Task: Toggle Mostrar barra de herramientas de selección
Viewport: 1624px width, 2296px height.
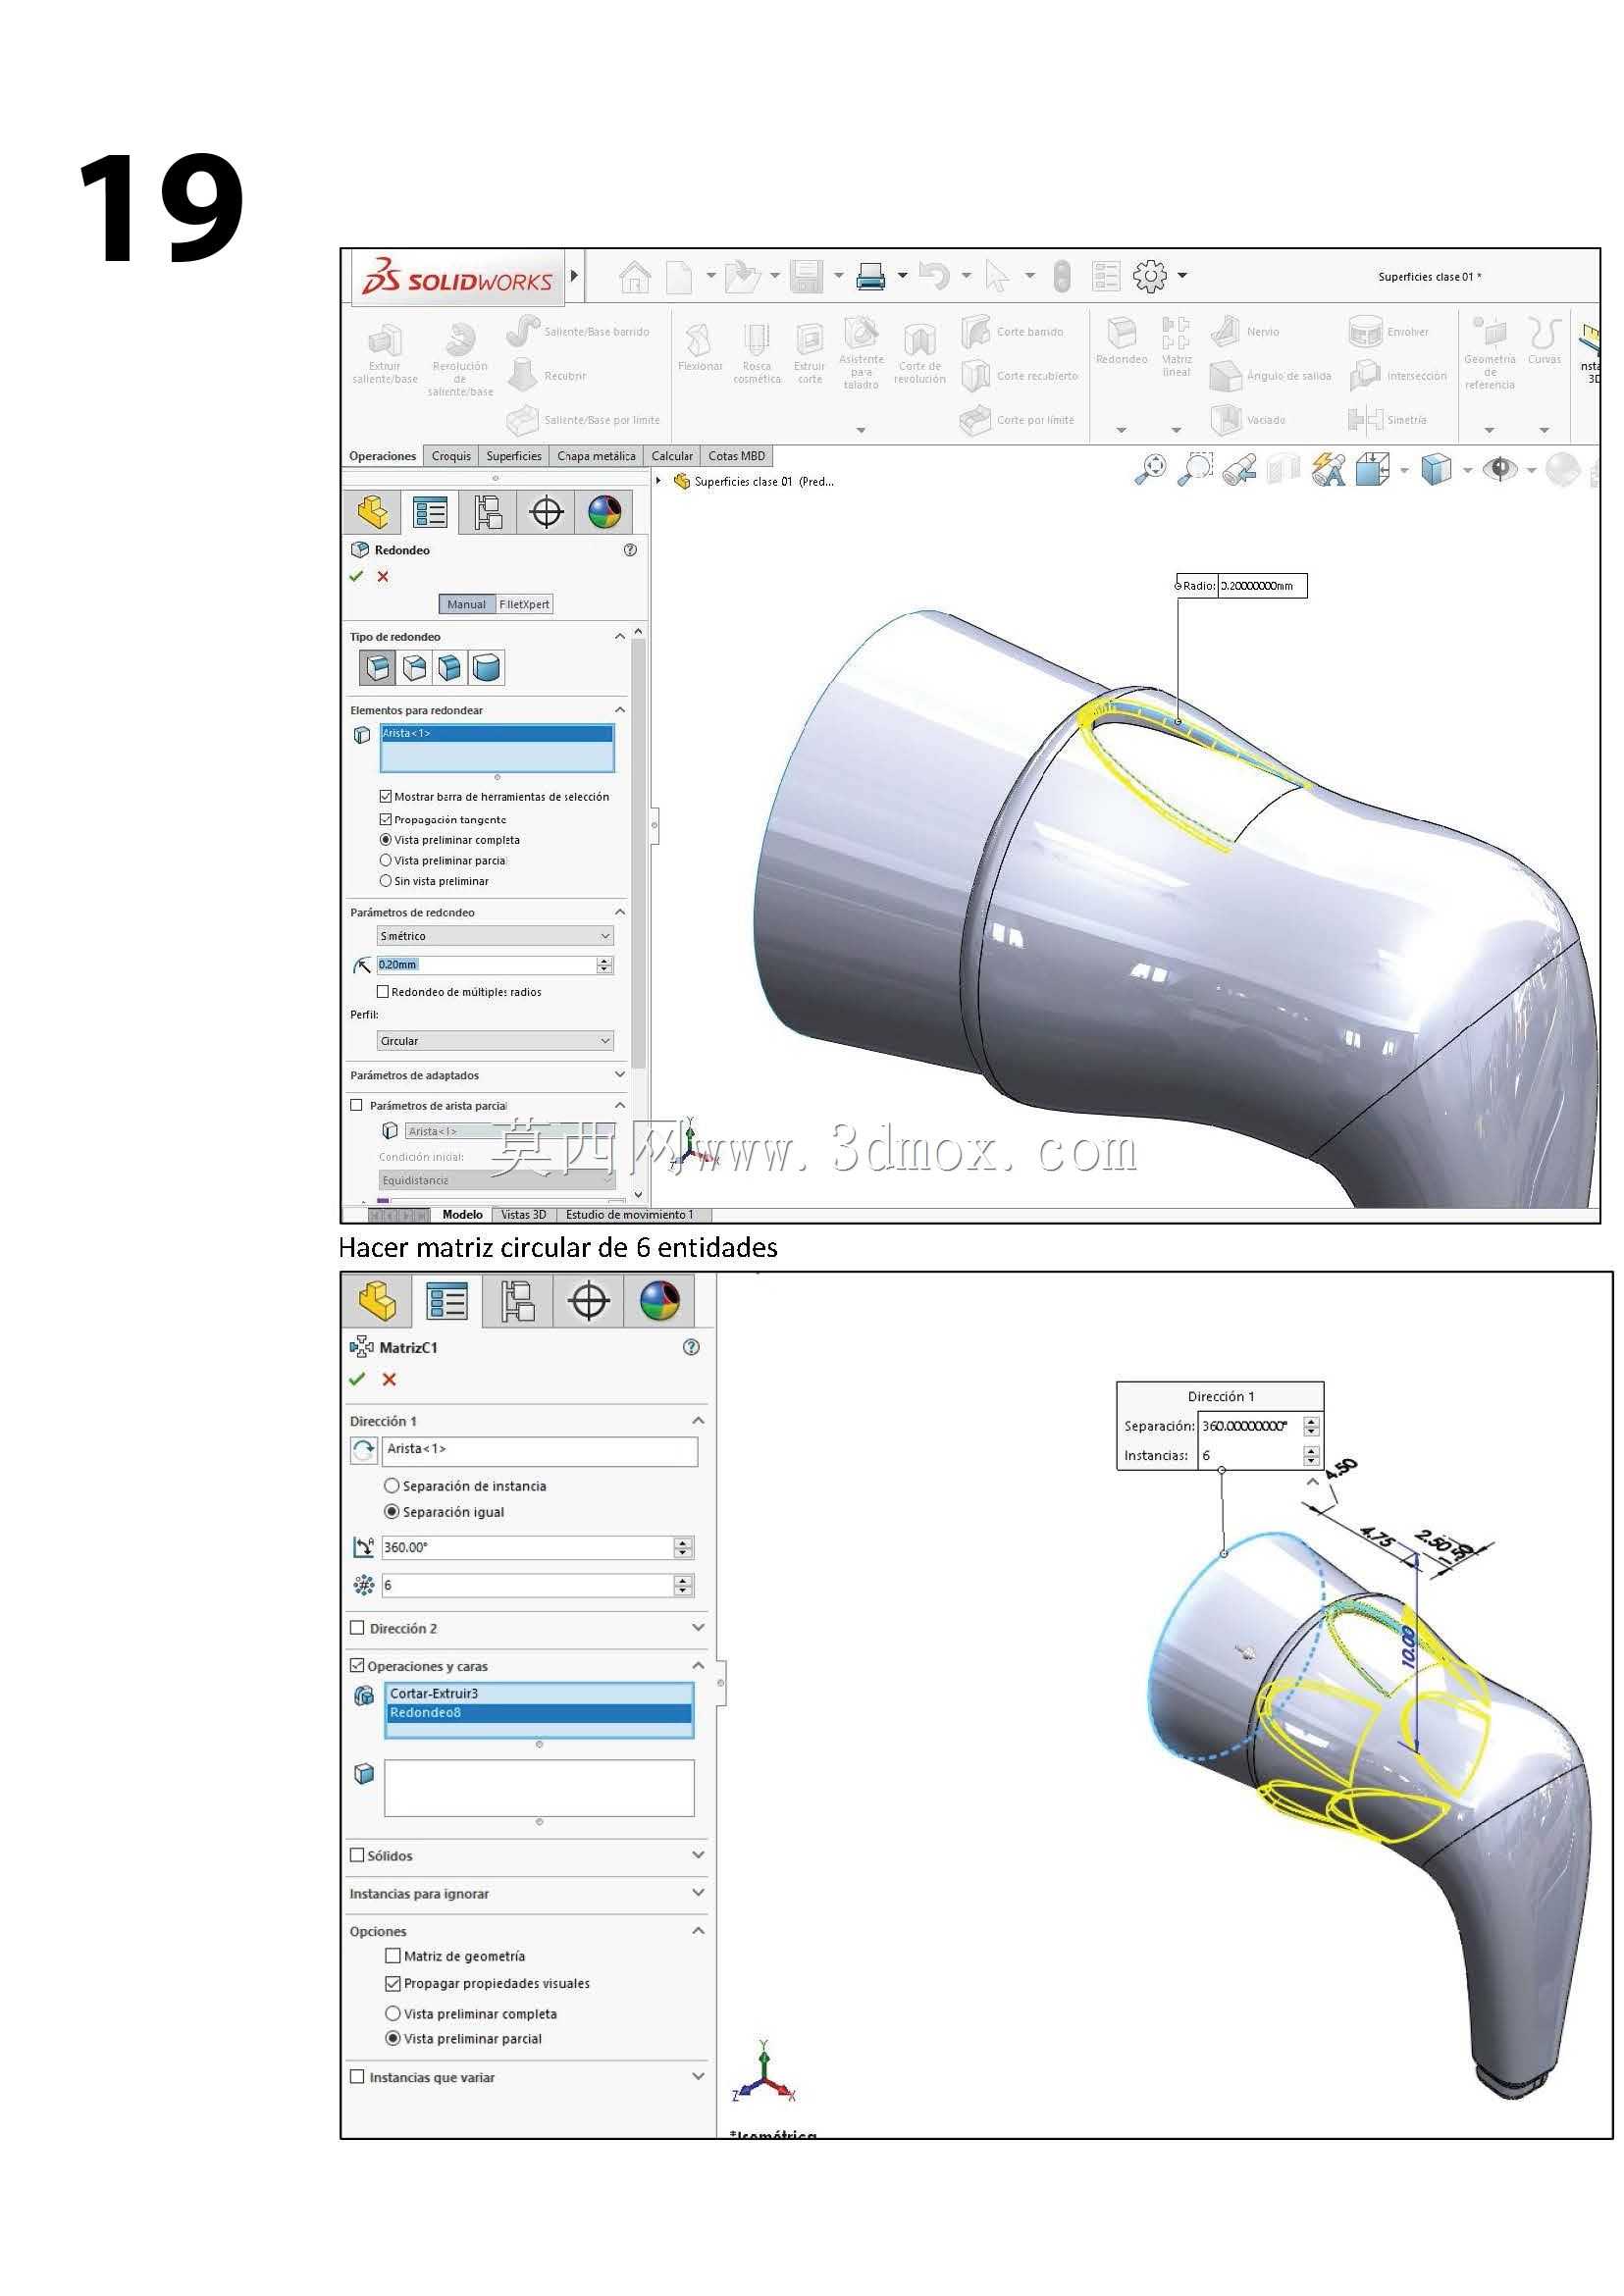Action: pos(385,797)
